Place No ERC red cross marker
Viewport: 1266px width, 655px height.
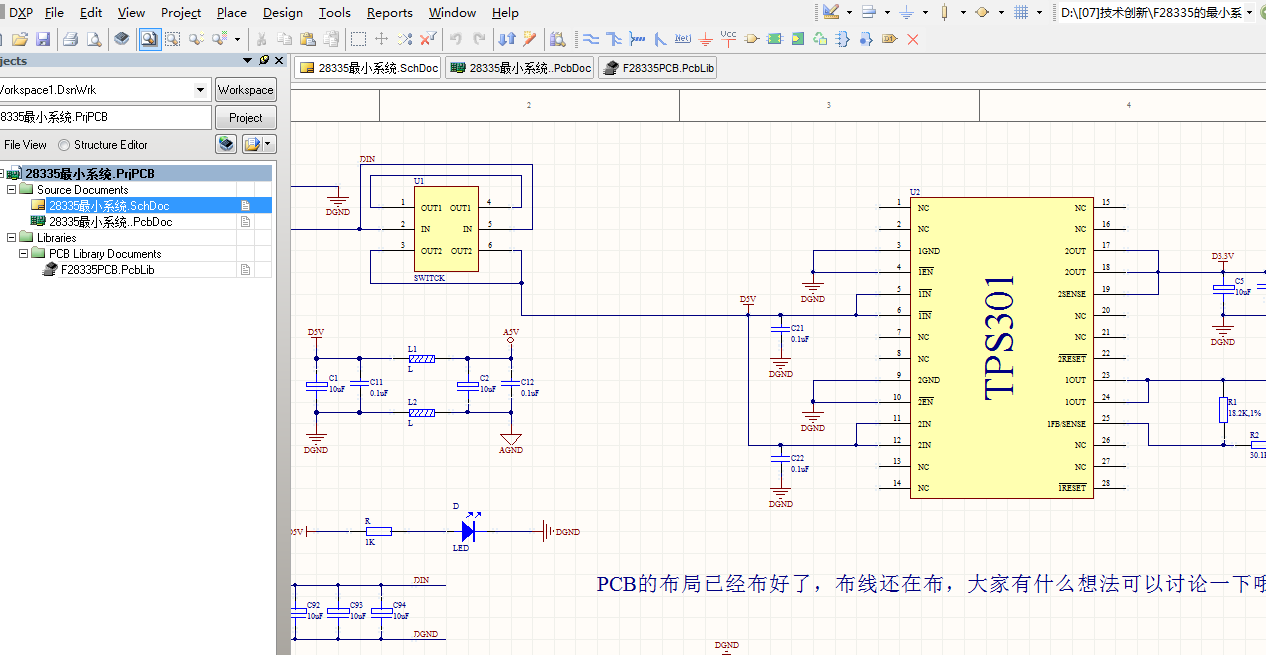(x=912, y=39)
